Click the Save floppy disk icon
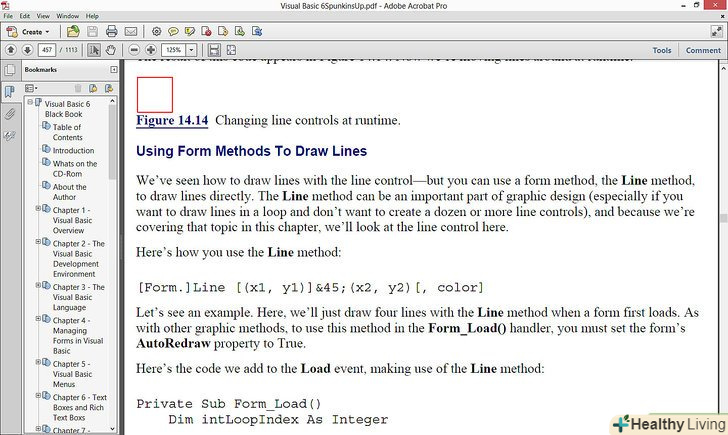This screenshot has height=435, width=728. (92, 32)
